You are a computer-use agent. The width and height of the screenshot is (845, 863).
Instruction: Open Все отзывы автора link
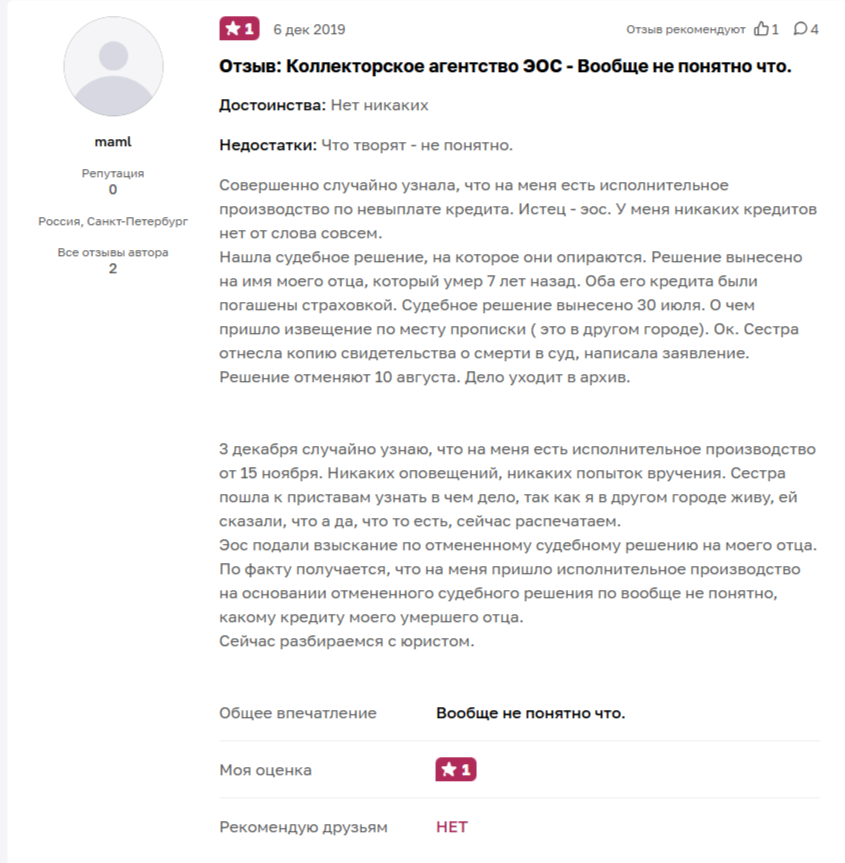(x=113, y=252)
